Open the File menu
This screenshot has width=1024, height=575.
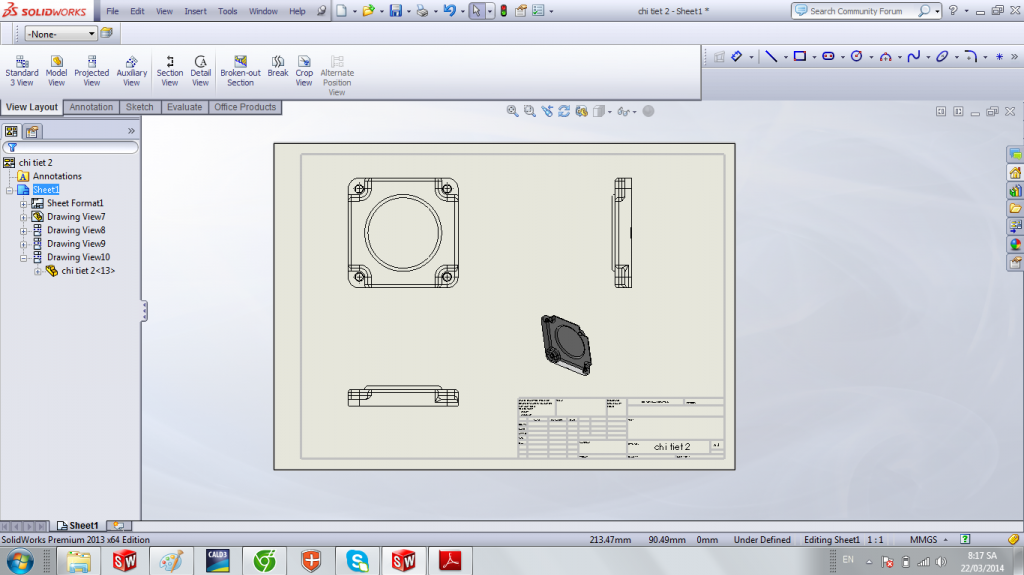point(112,11)
